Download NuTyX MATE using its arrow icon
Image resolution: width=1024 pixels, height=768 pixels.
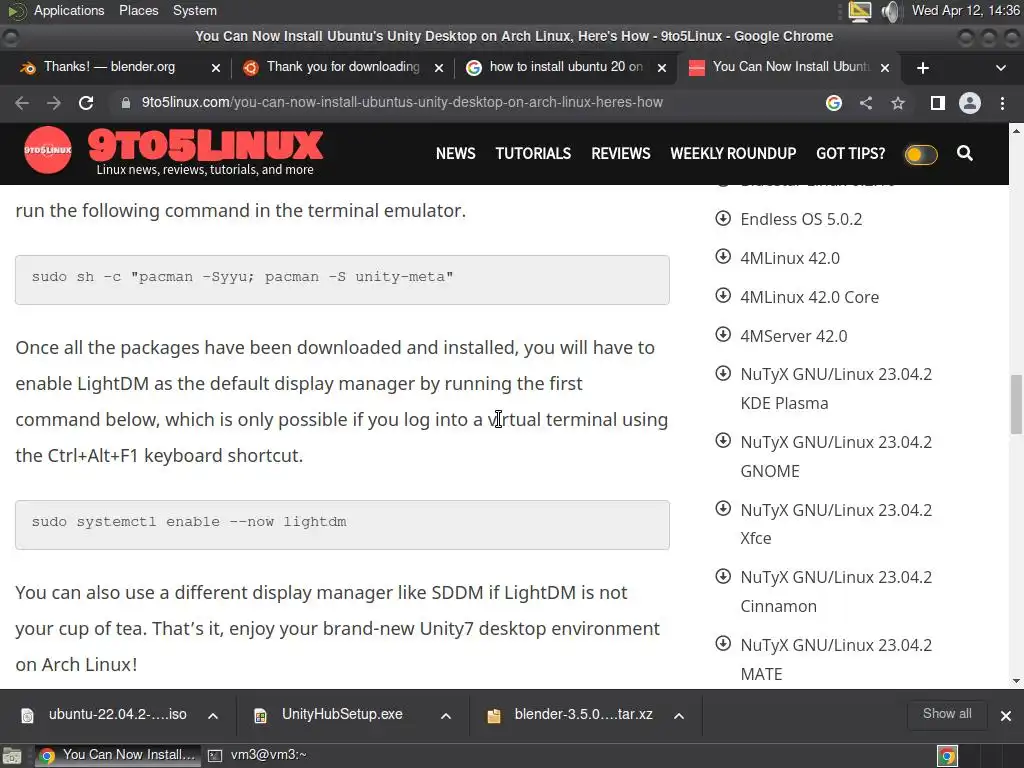tap(723, 644)
